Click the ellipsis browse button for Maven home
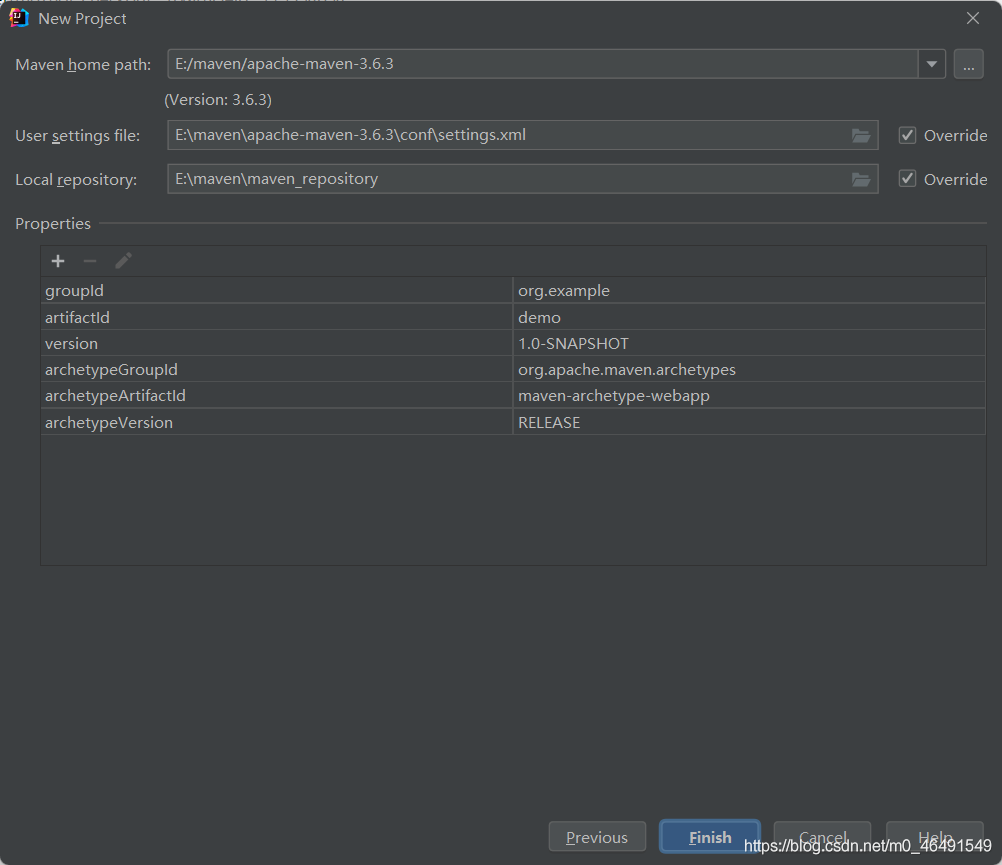1002x865 pixels. pyautogui.click(x=969, y=65)
